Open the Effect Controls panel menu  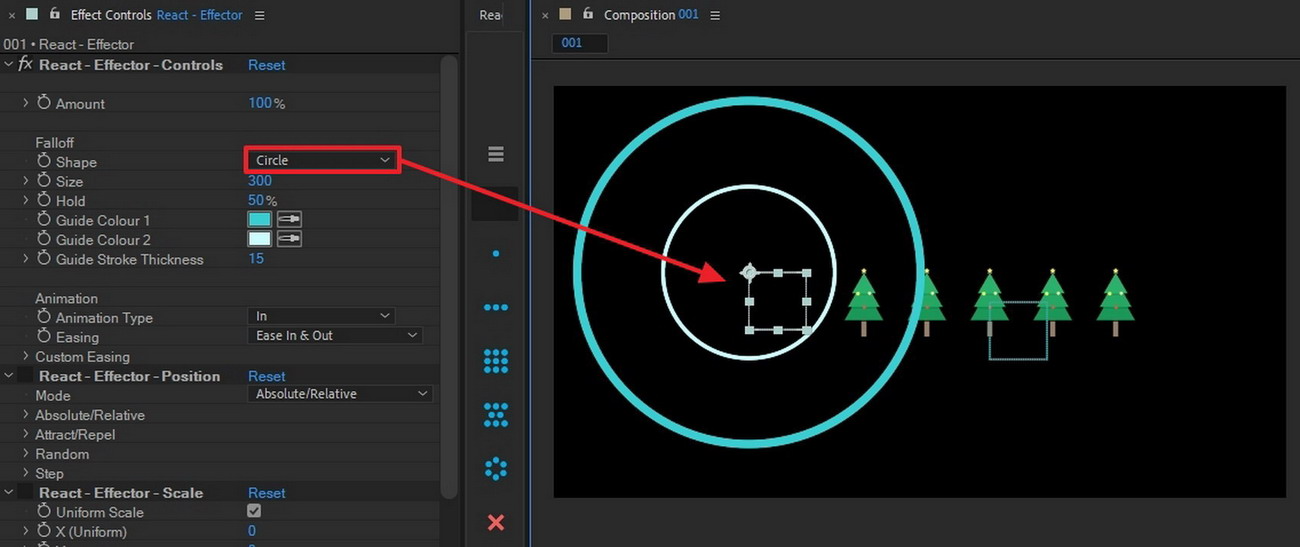click(260, 15)
